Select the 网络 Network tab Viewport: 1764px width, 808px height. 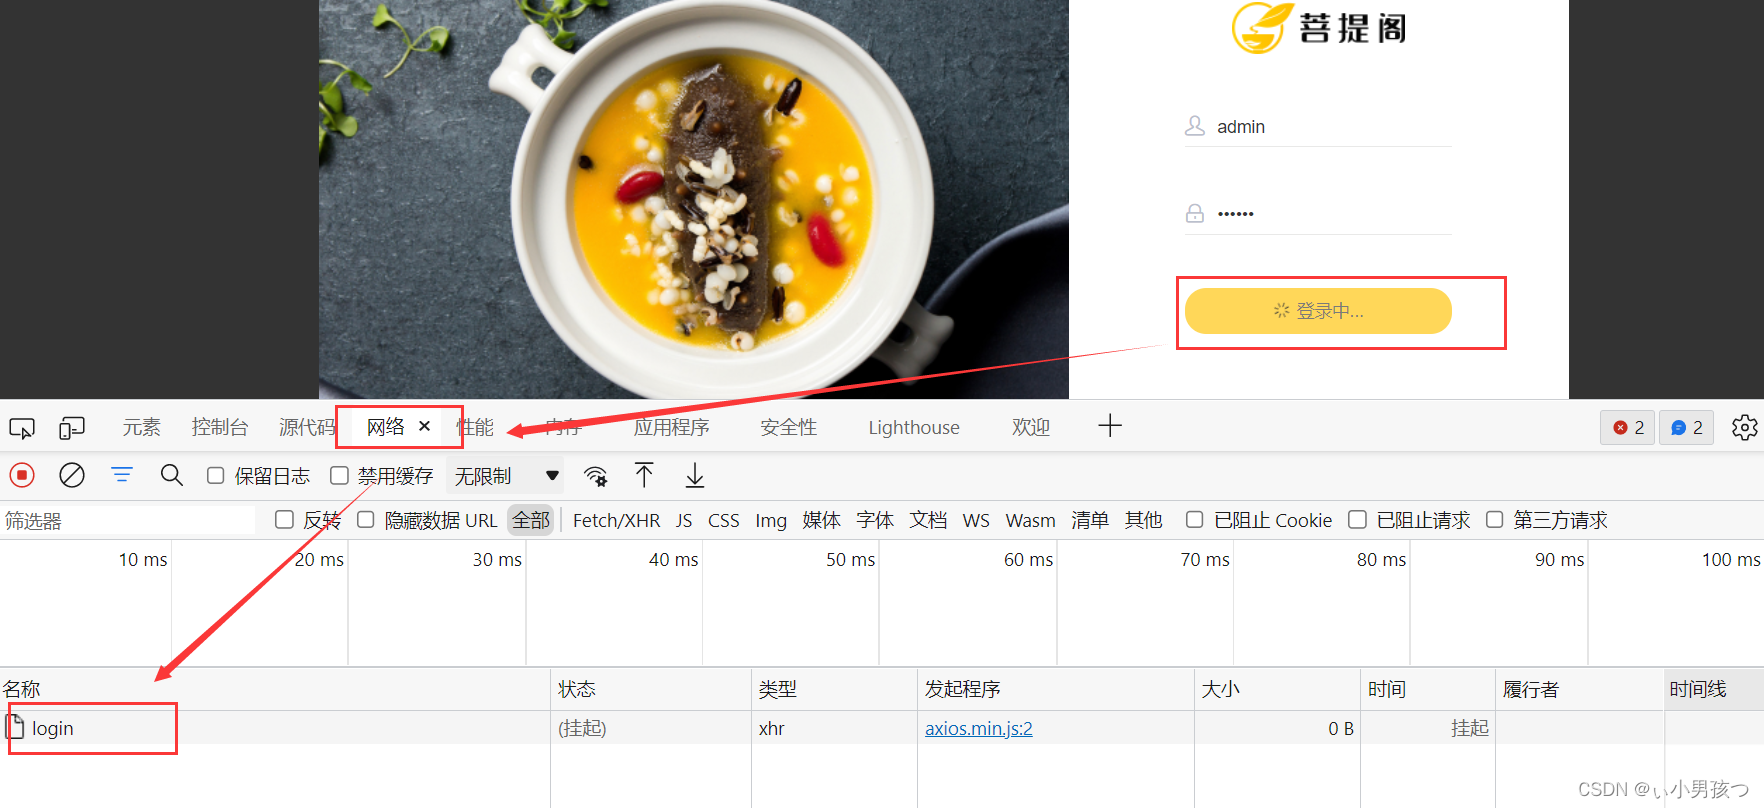click(385, 427)
